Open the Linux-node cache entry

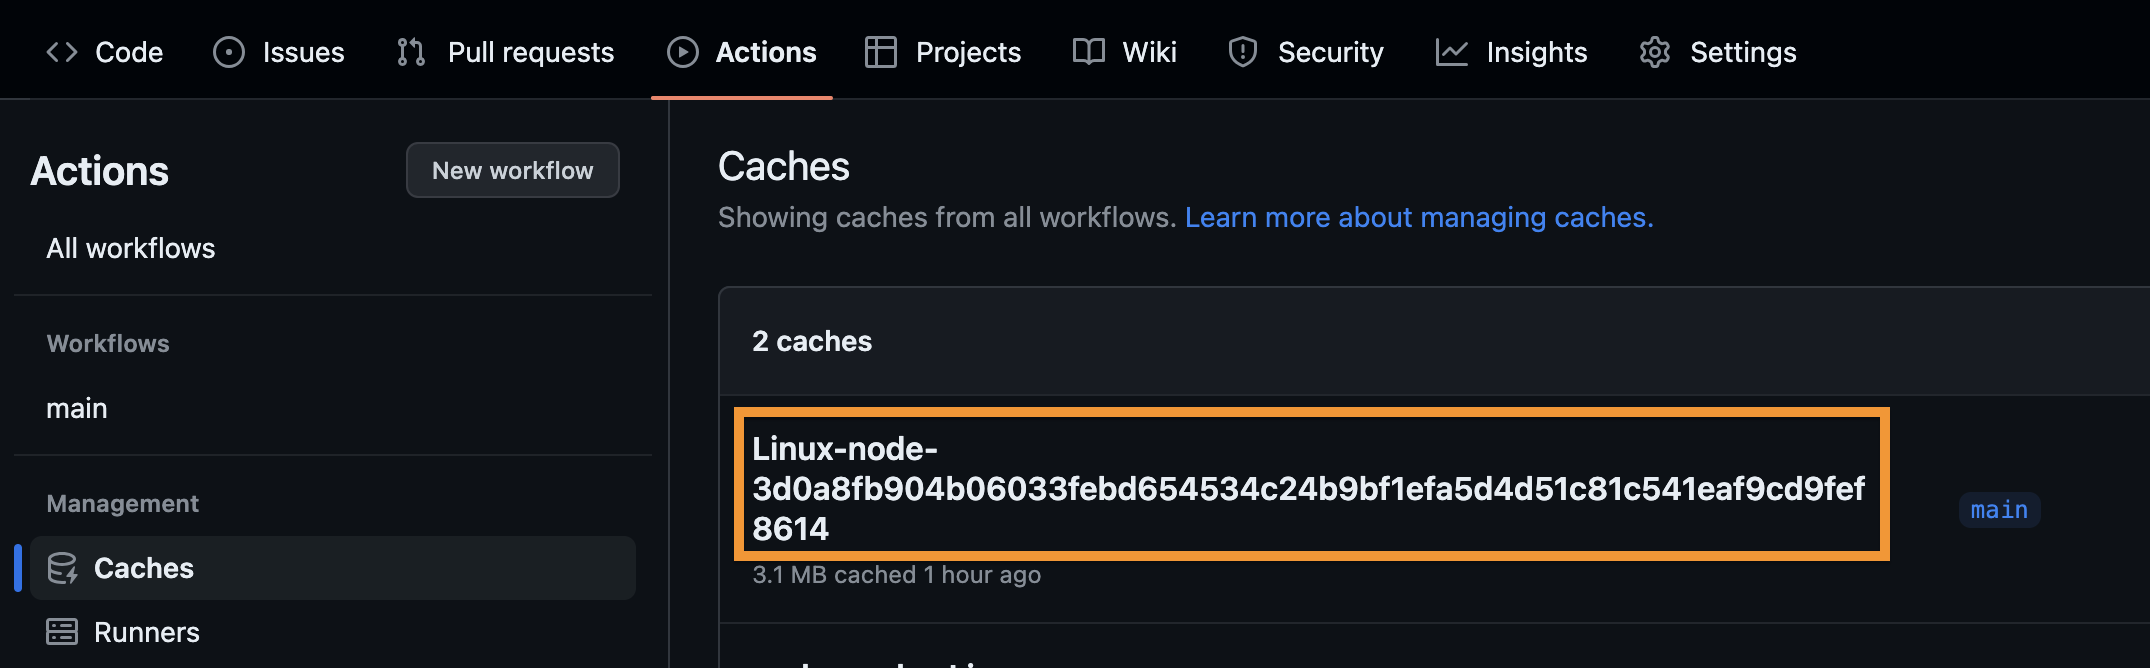tap(1308, 488)
